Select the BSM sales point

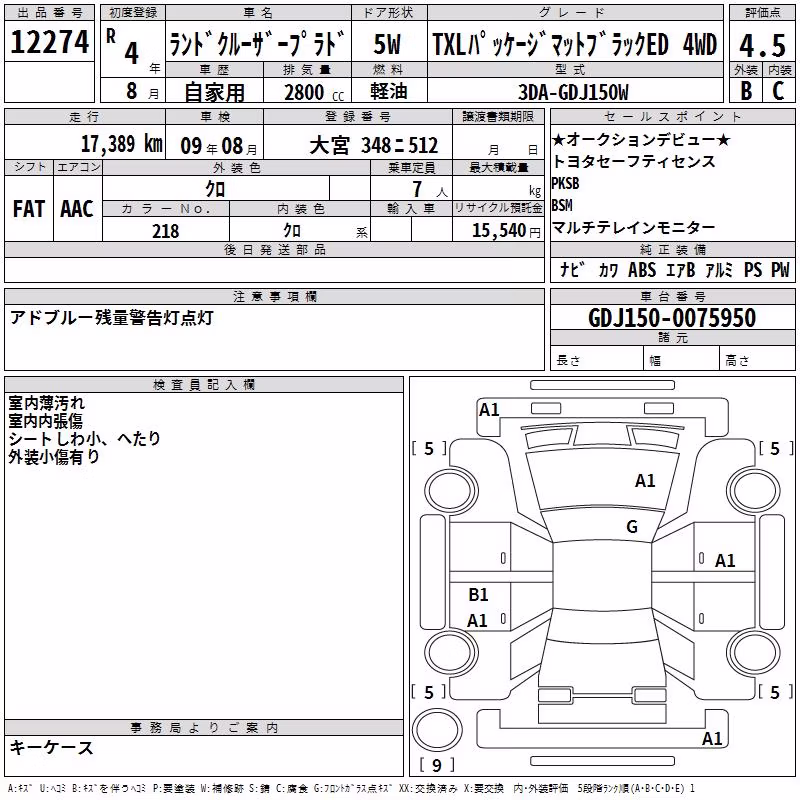562,205
